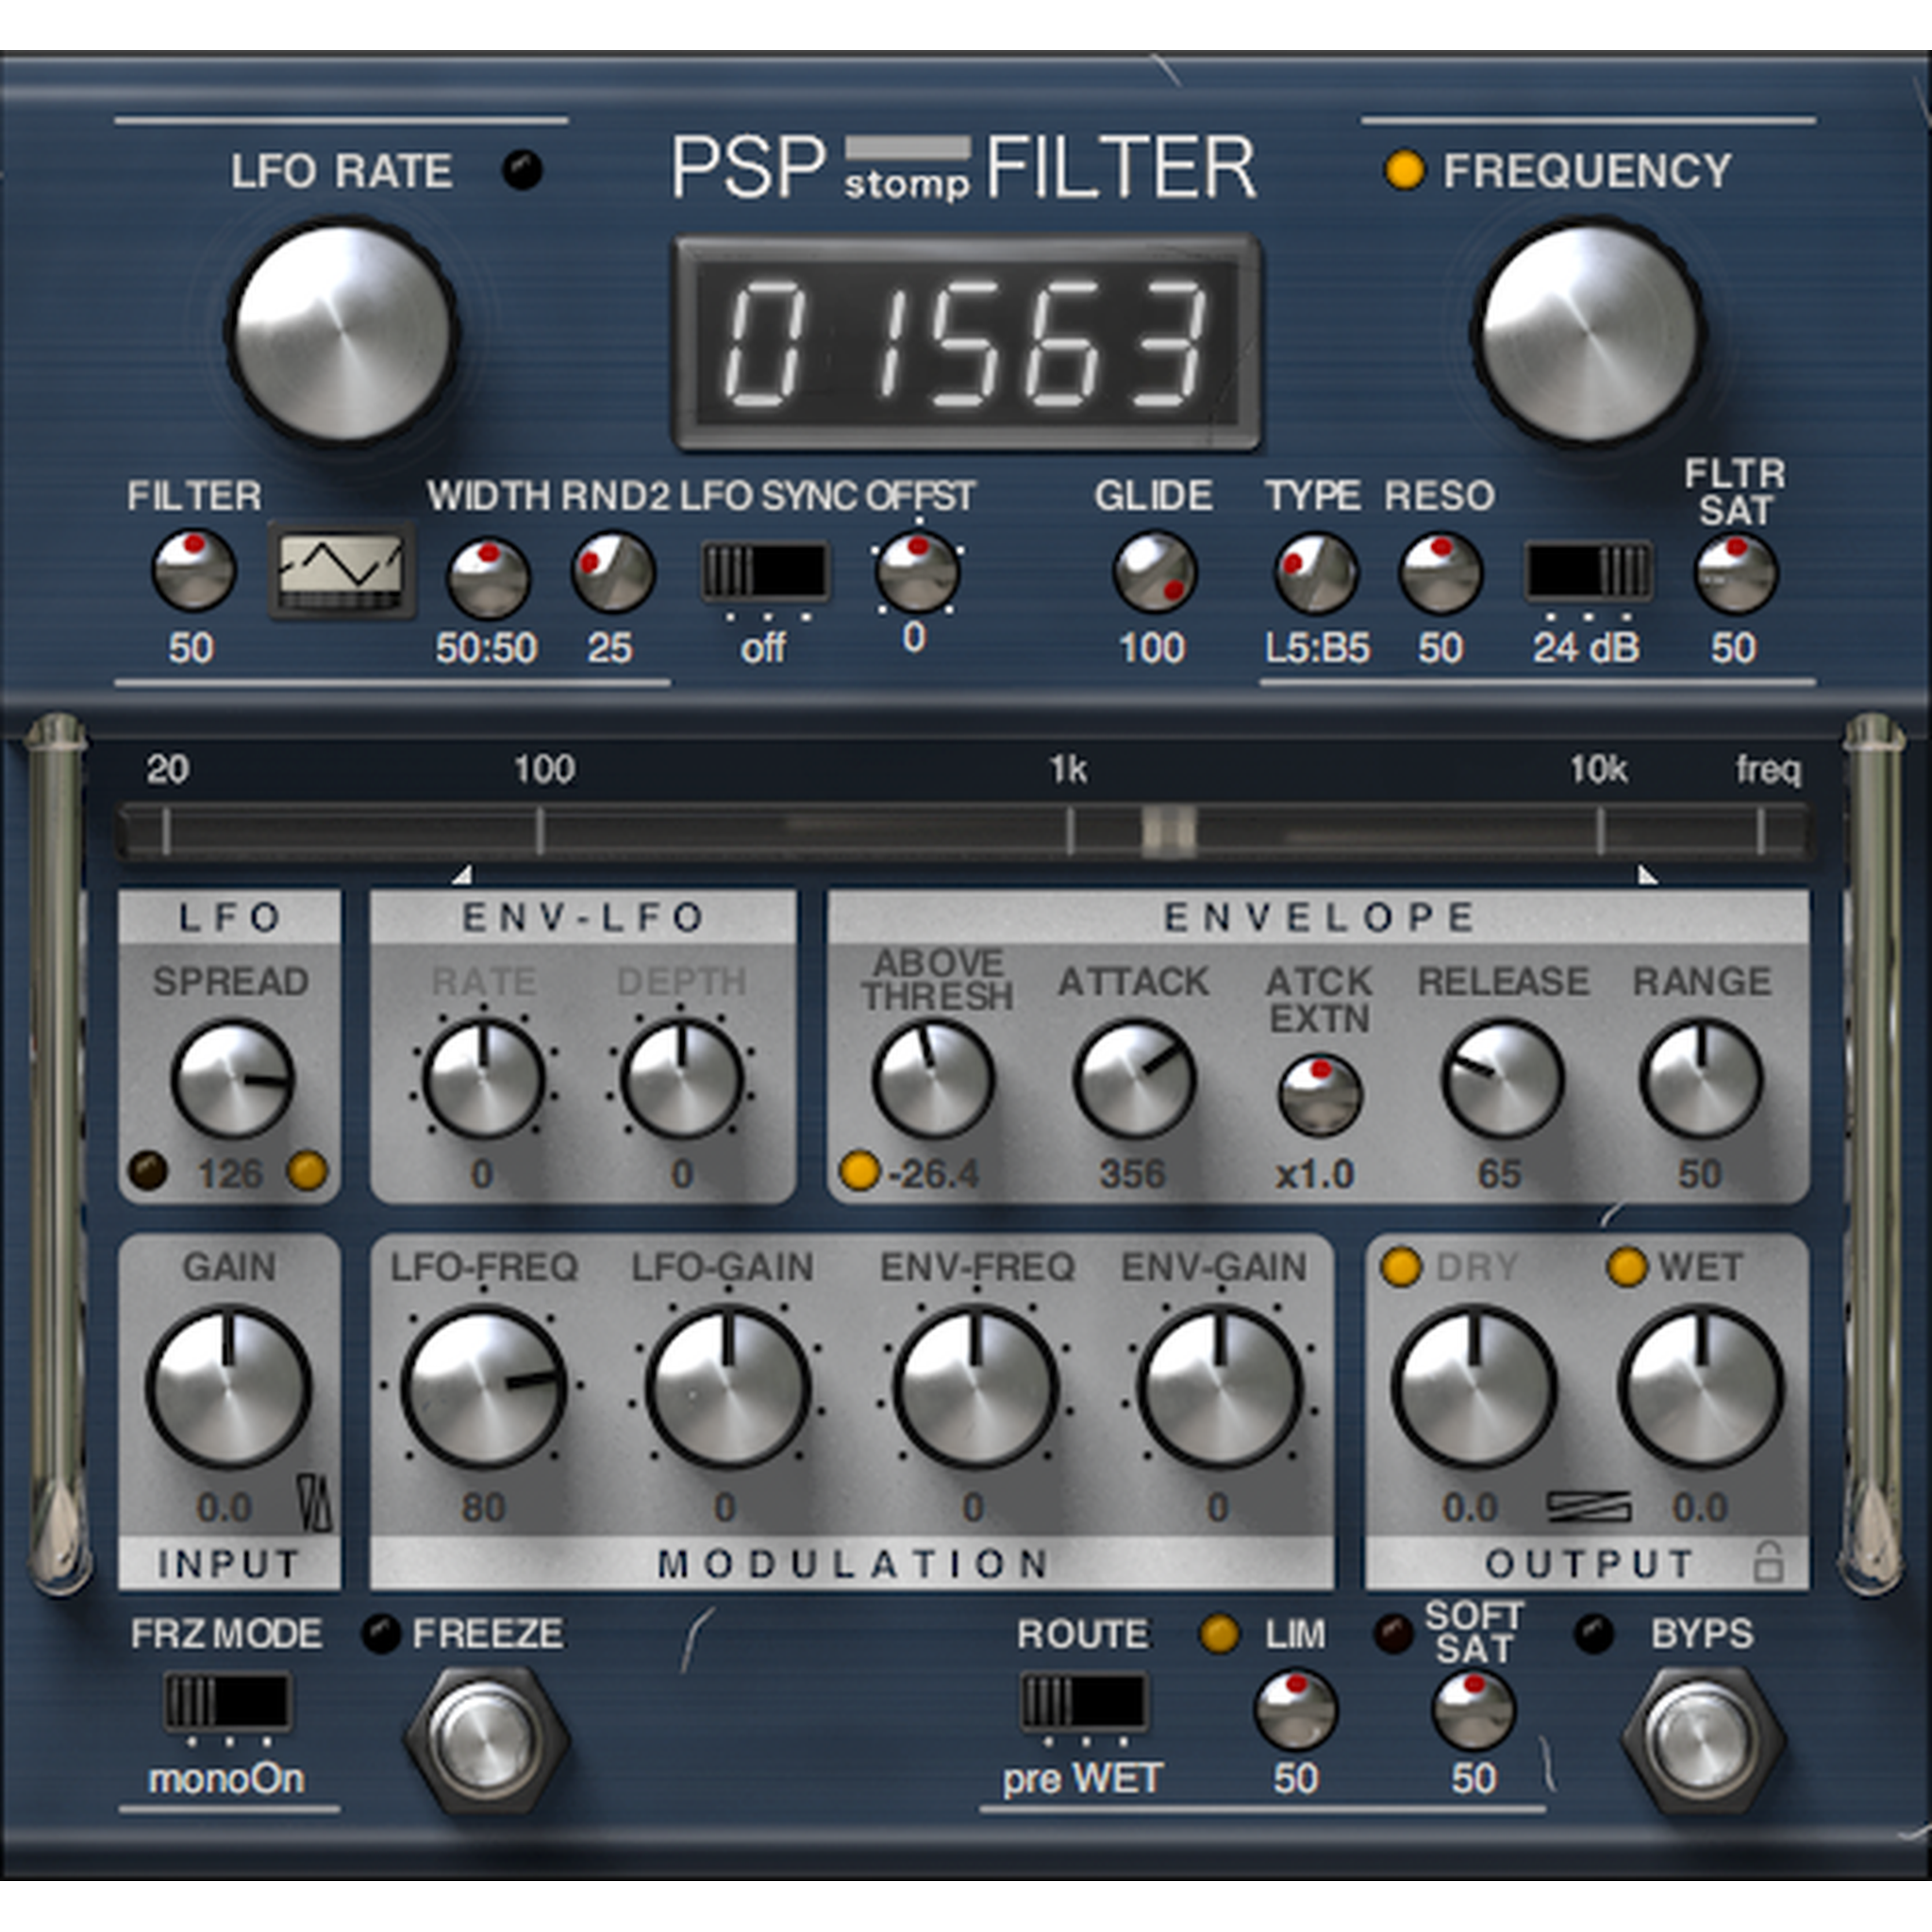Switch the LFO SYNC selector

[765, 572]
